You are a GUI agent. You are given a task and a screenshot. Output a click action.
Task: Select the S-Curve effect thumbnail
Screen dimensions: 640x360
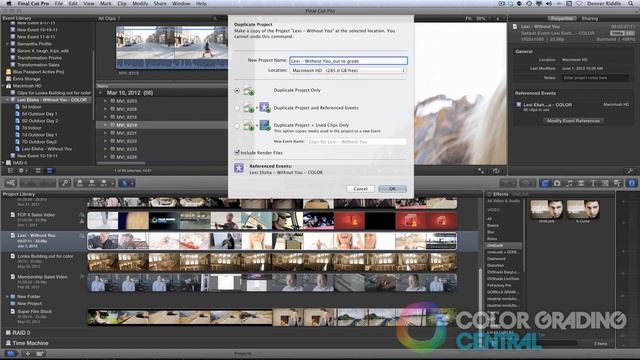click(583, 211)
